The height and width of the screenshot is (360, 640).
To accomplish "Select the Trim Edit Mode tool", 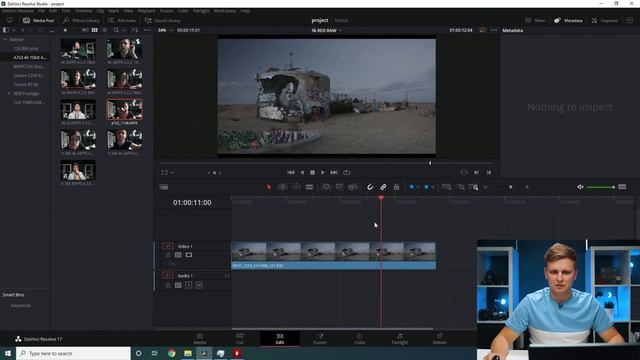I will [282, 187].
